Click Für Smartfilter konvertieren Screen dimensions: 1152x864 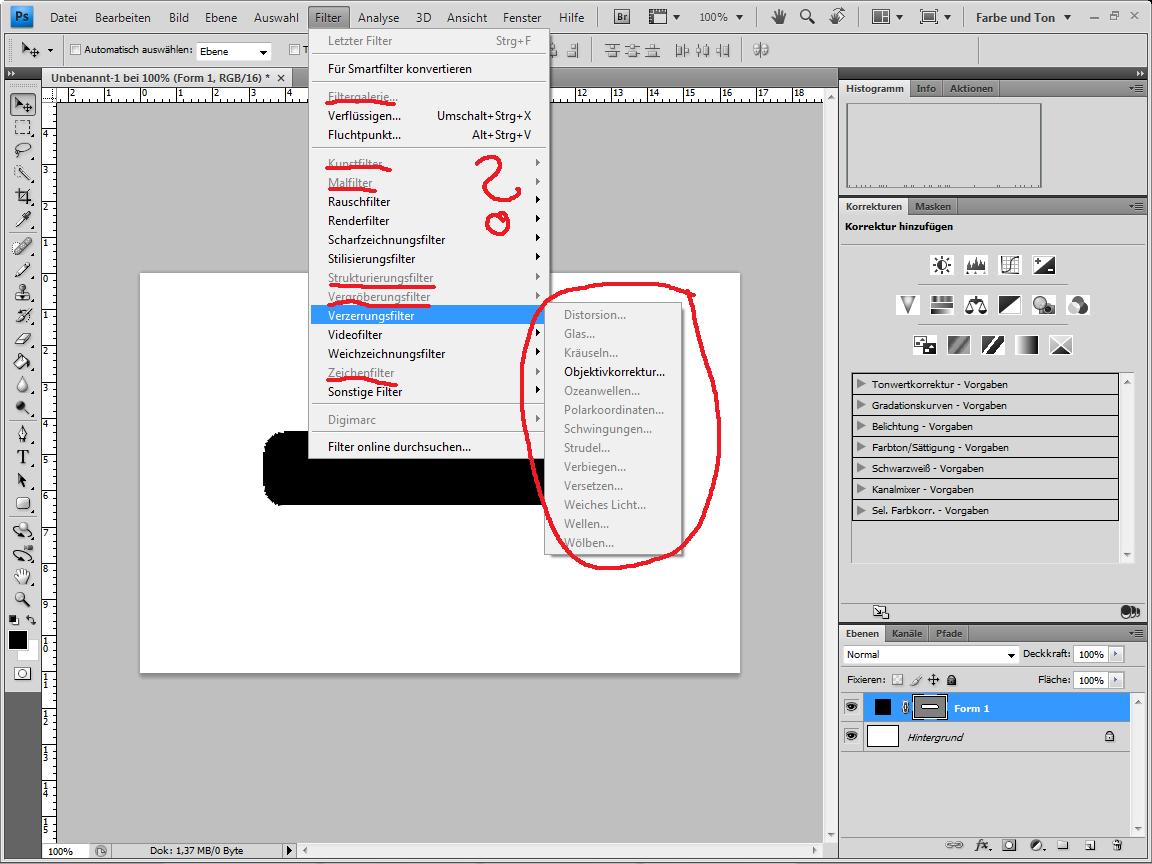click(x=429, y=68)
